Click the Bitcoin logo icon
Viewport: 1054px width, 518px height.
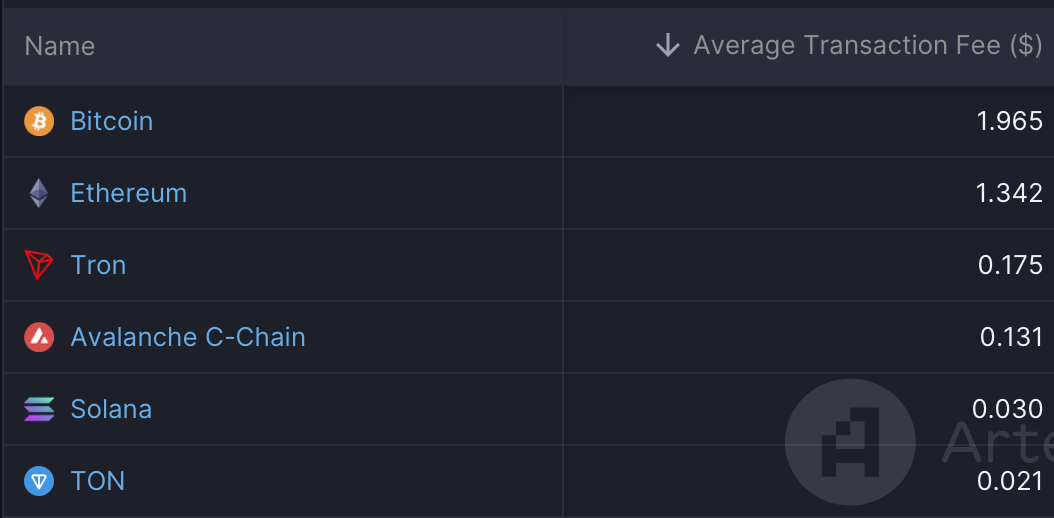coord(39,122)
